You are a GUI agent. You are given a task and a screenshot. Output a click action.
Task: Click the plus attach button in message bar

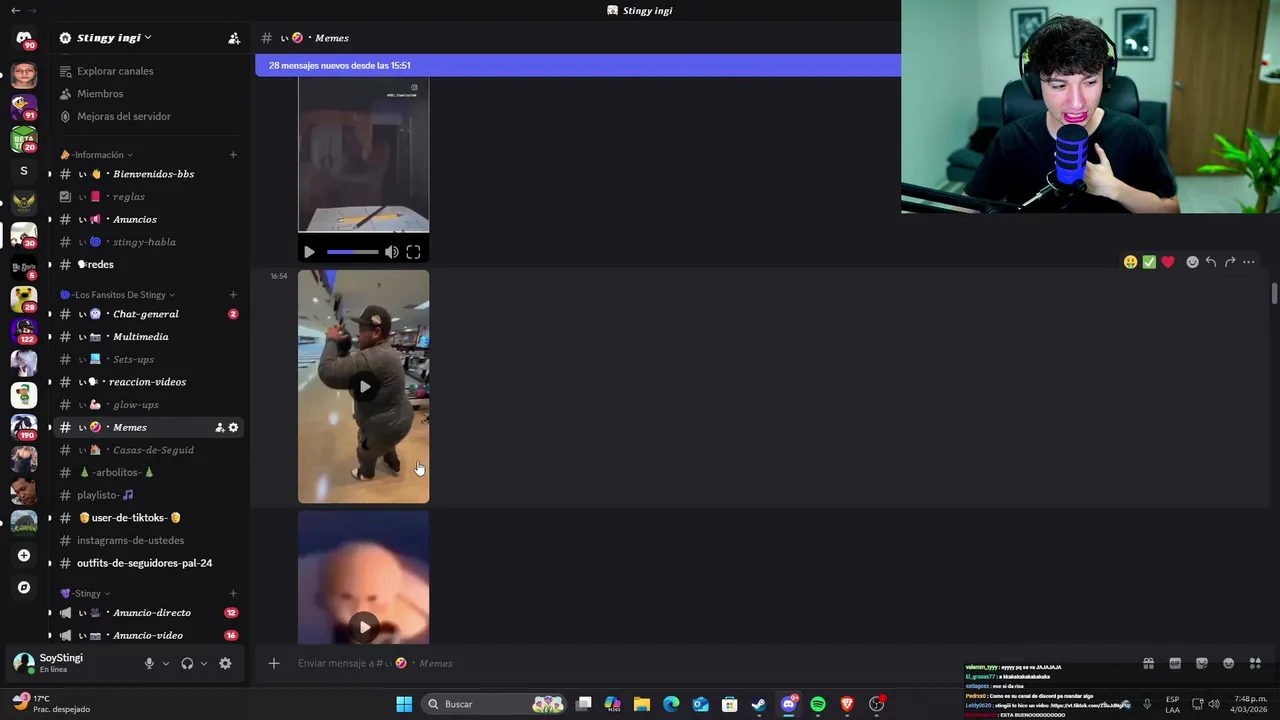click(274, 663)
